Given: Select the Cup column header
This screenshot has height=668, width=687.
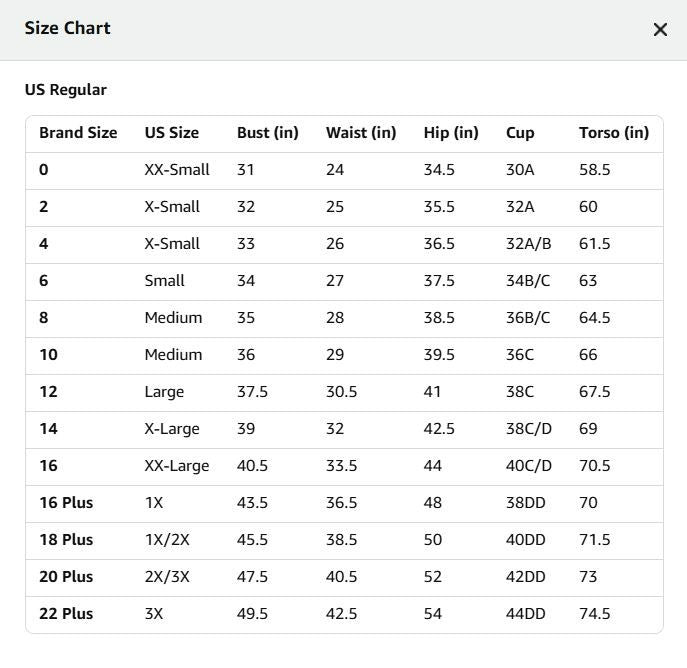Looking at the screenshot, I should pyautogui.click(x=520, y=133).
